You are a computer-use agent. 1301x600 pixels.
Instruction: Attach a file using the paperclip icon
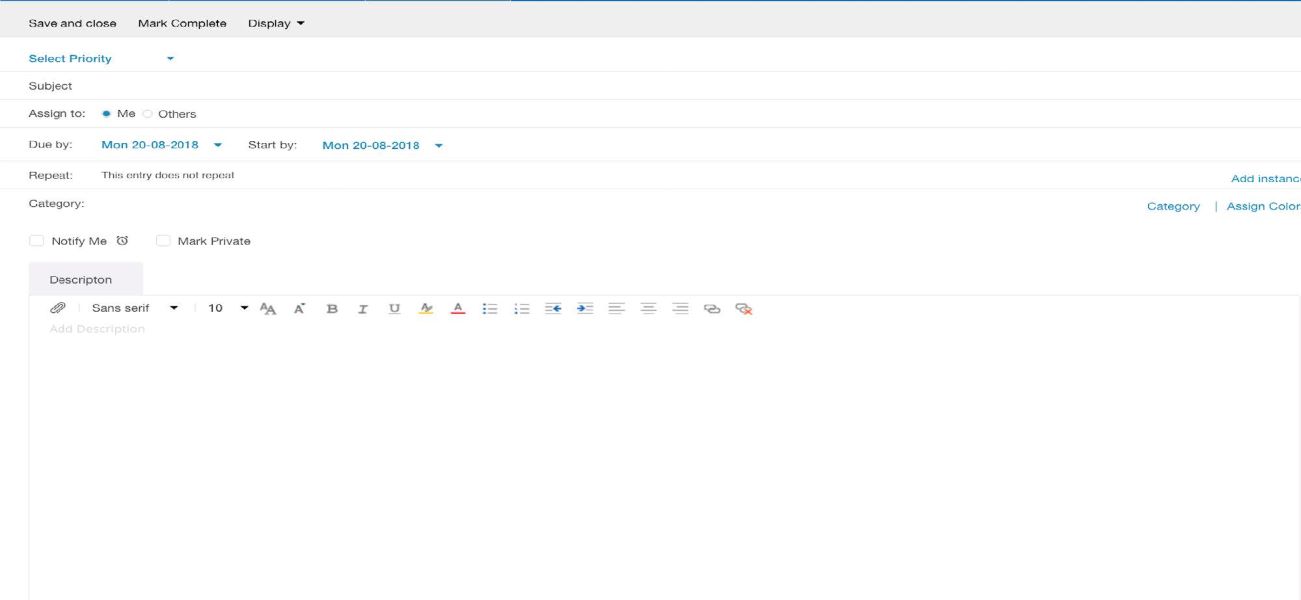(x=58, y=308)
